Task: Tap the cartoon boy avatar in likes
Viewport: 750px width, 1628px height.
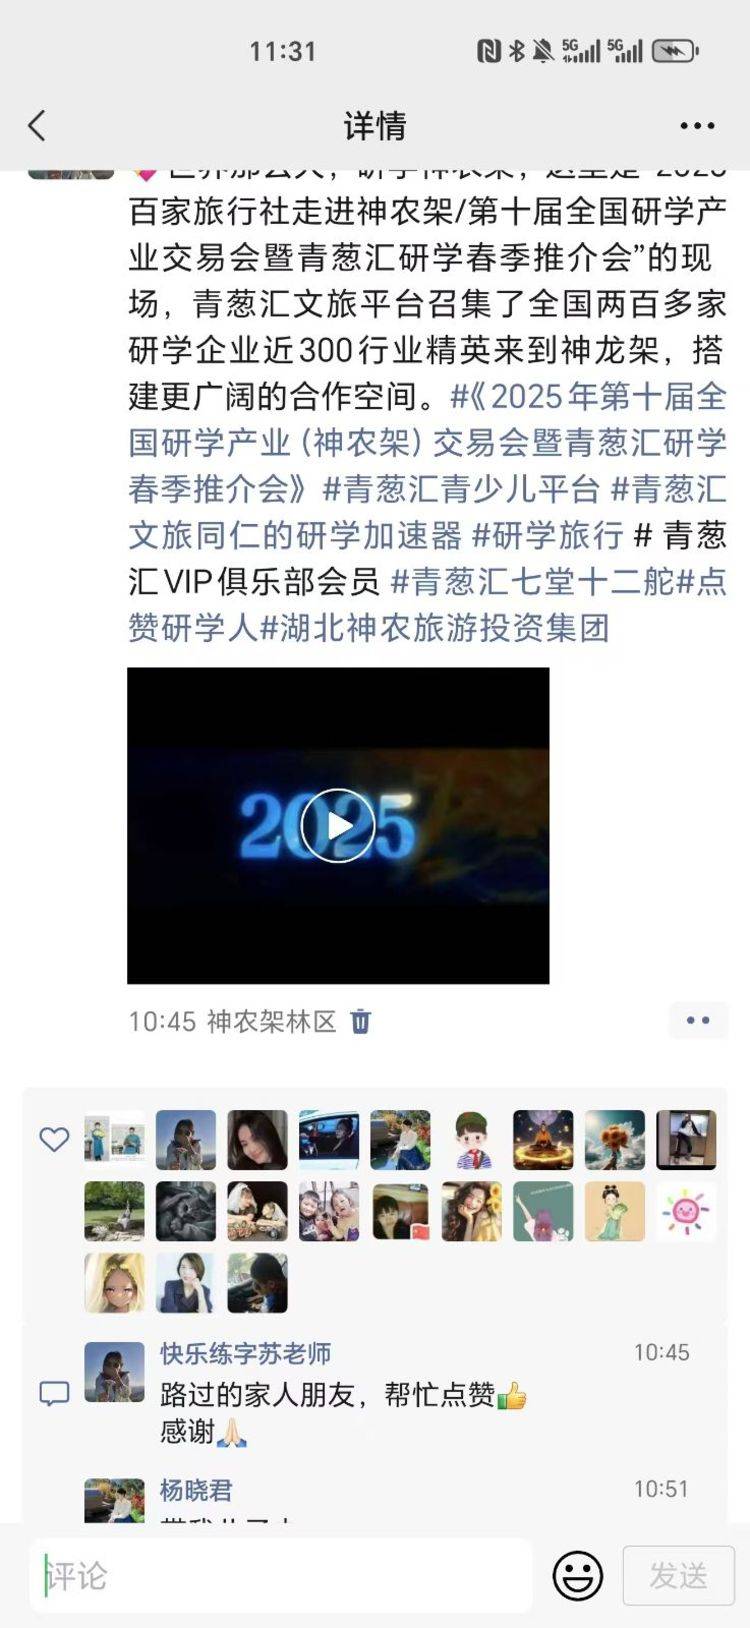Action: (472, 1140)
